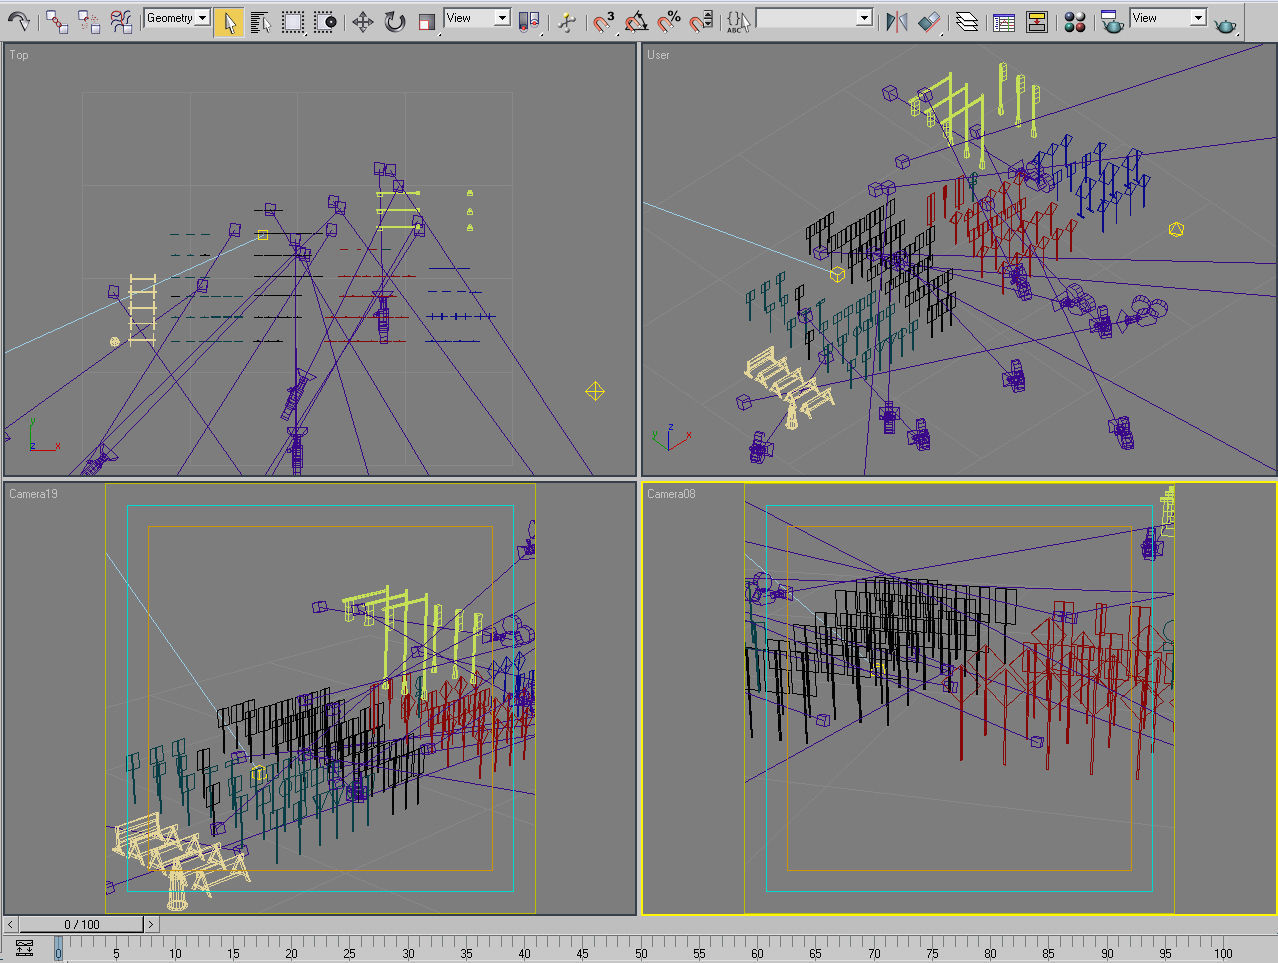
Task: Click the Mirror tool icon
Action: click(897, 22)
